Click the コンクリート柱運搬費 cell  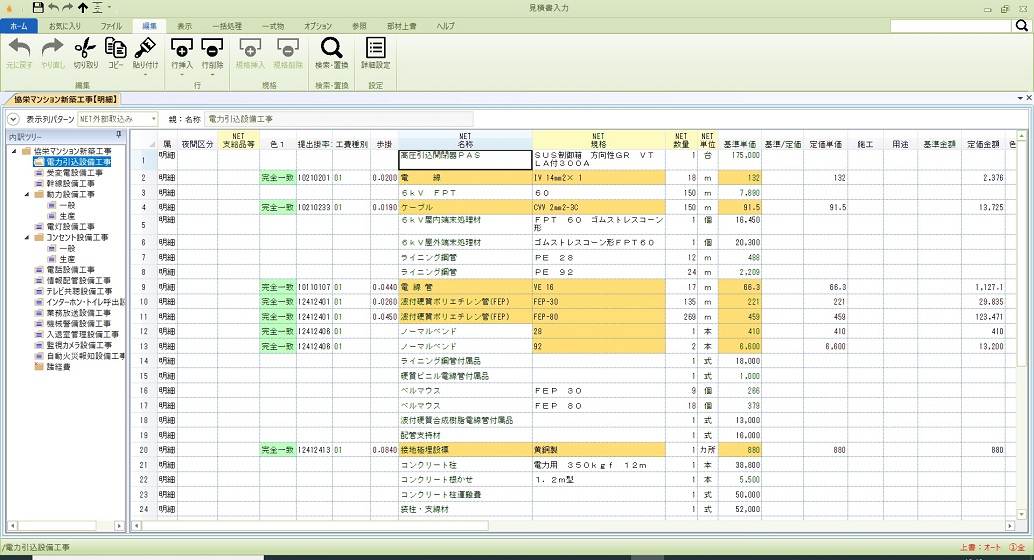[x=465, y=495]
